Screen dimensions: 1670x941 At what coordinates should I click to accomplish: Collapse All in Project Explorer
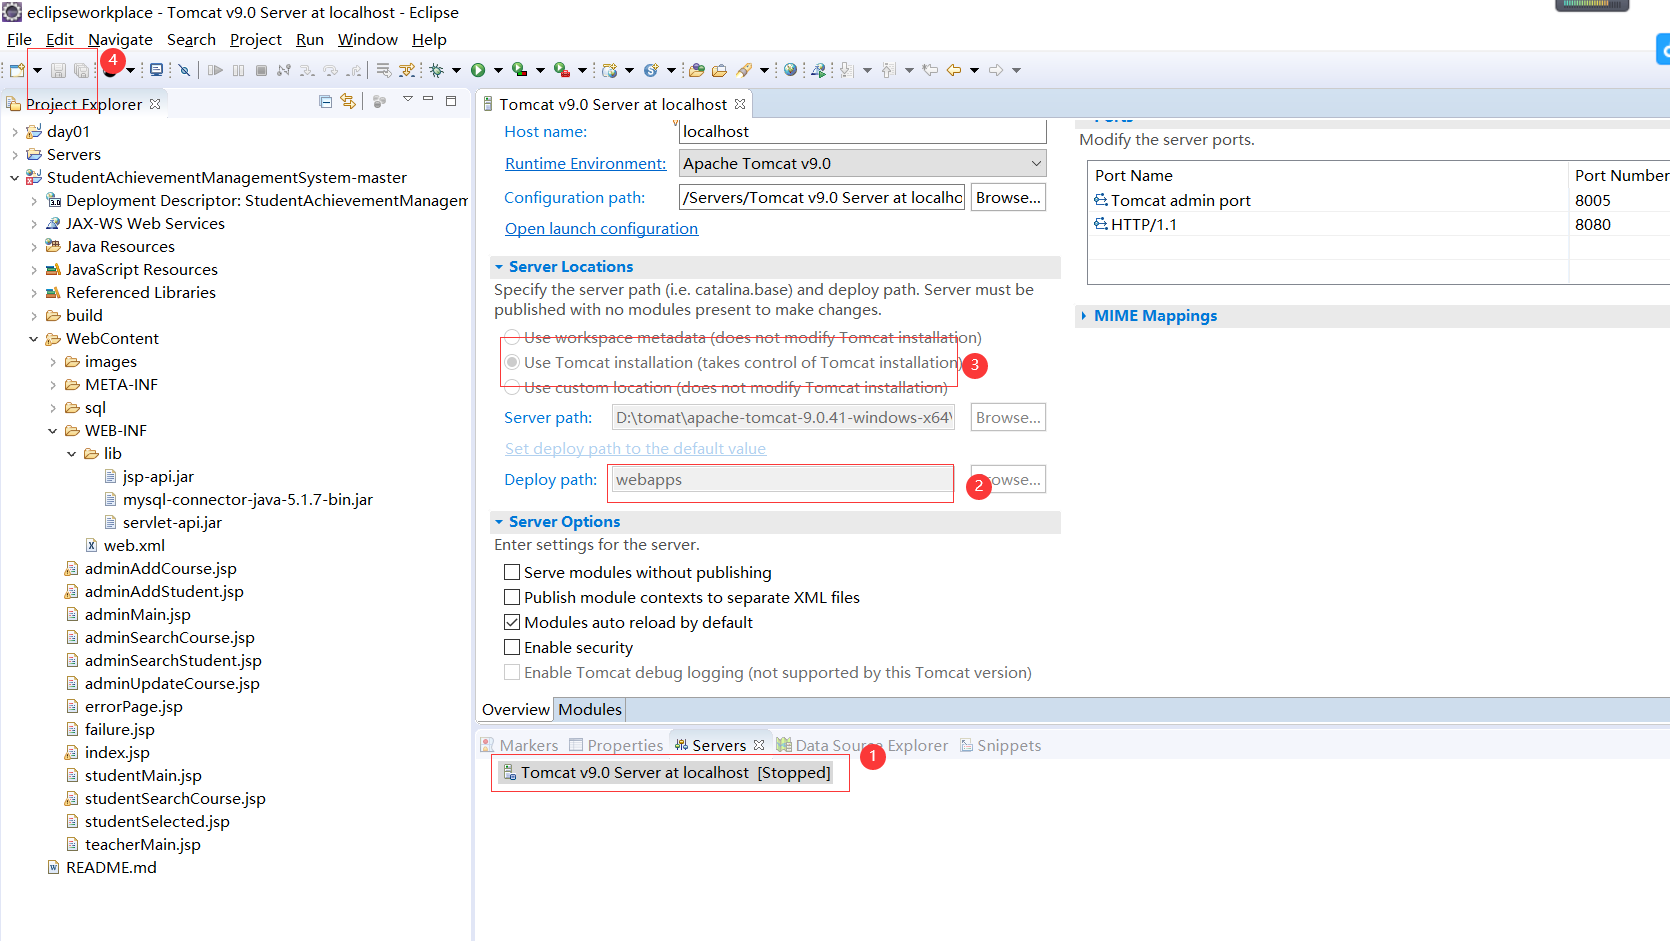[x=326, y=101]
